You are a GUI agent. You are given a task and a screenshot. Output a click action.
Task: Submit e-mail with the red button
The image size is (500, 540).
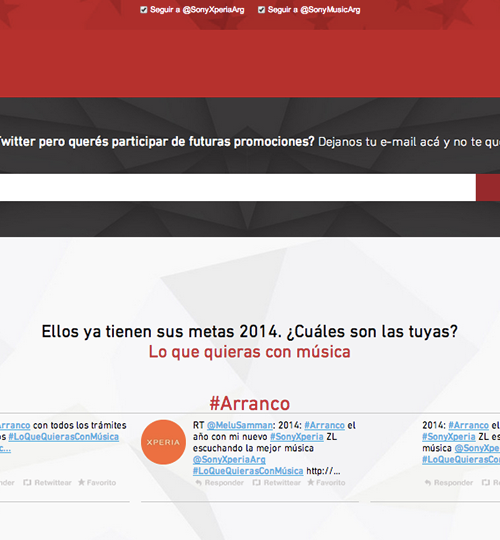(x=488, y=187)
